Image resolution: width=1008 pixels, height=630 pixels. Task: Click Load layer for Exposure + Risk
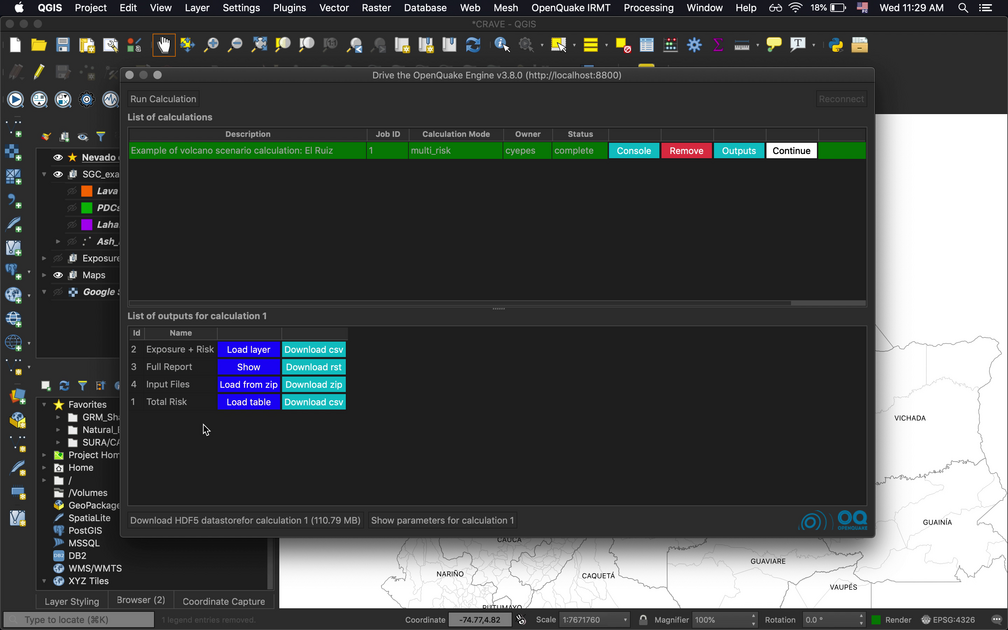click(248, 350)
